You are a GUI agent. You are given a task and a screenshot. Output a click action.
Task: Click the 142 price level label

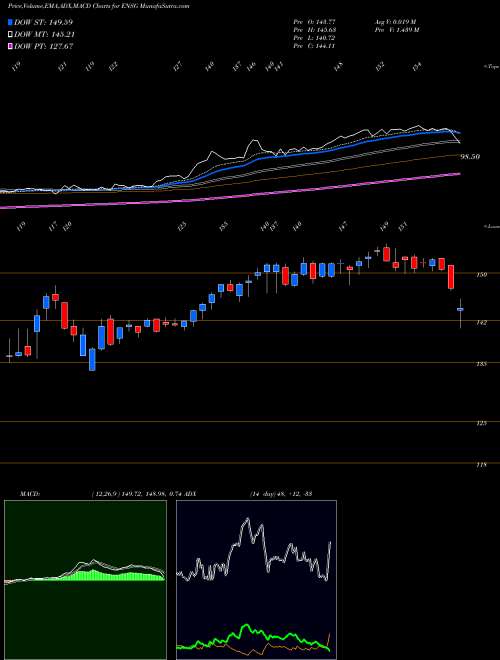483,322
